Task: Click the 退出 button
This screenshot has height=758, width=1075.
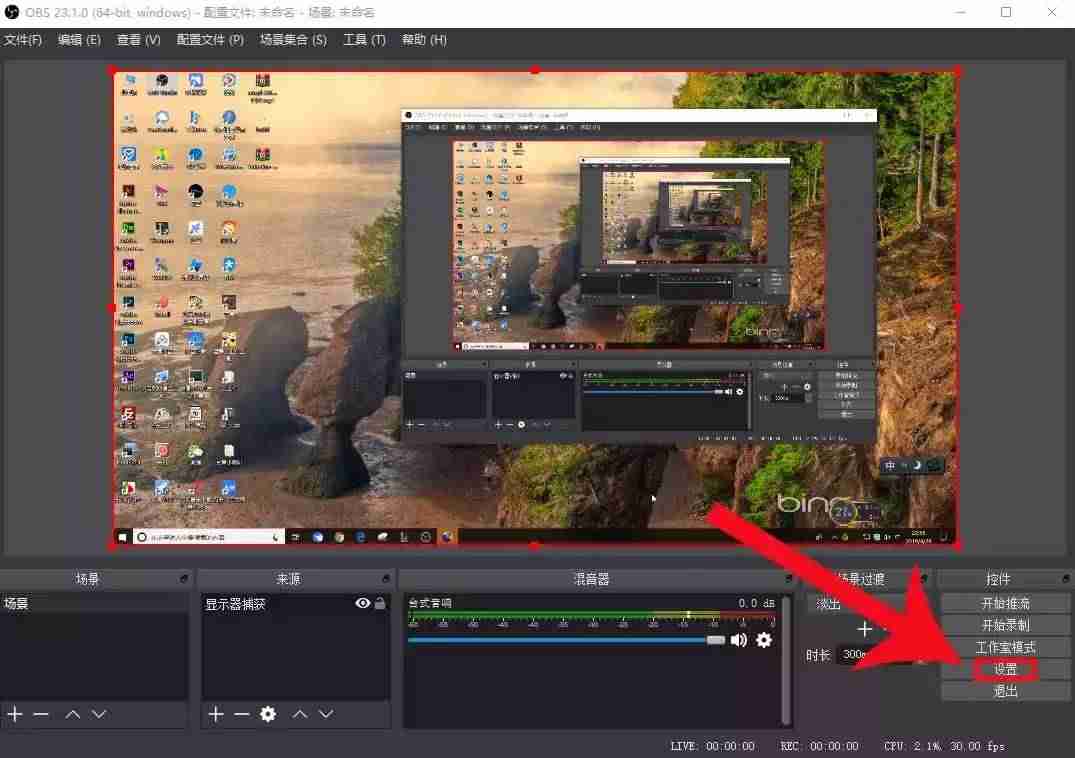Action: [1005, 691]
